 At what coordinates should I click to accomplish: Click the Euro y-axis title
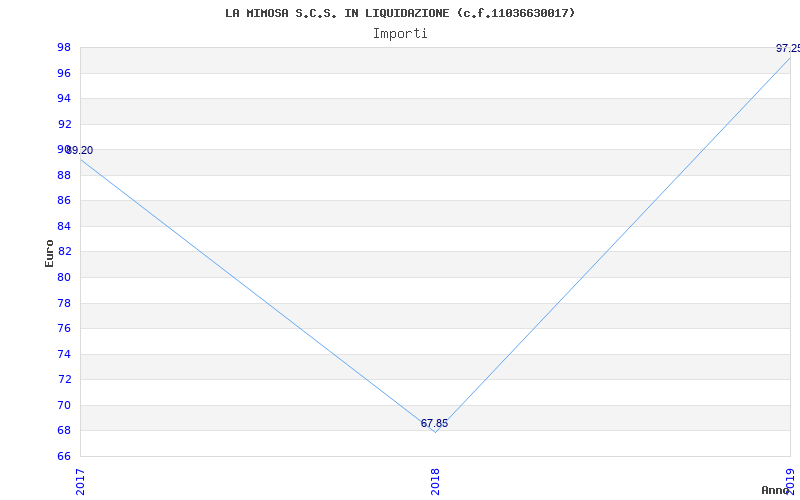pyautogui.click(x=49, y=254)
